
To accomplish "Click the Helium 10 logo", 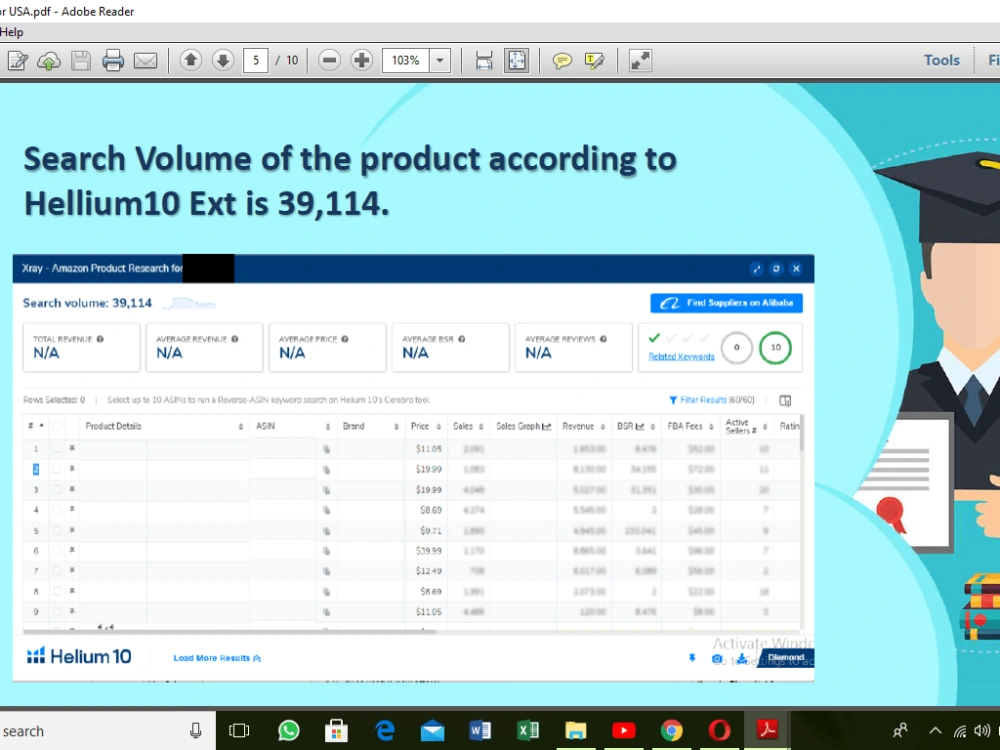I will tap(79, 656).
